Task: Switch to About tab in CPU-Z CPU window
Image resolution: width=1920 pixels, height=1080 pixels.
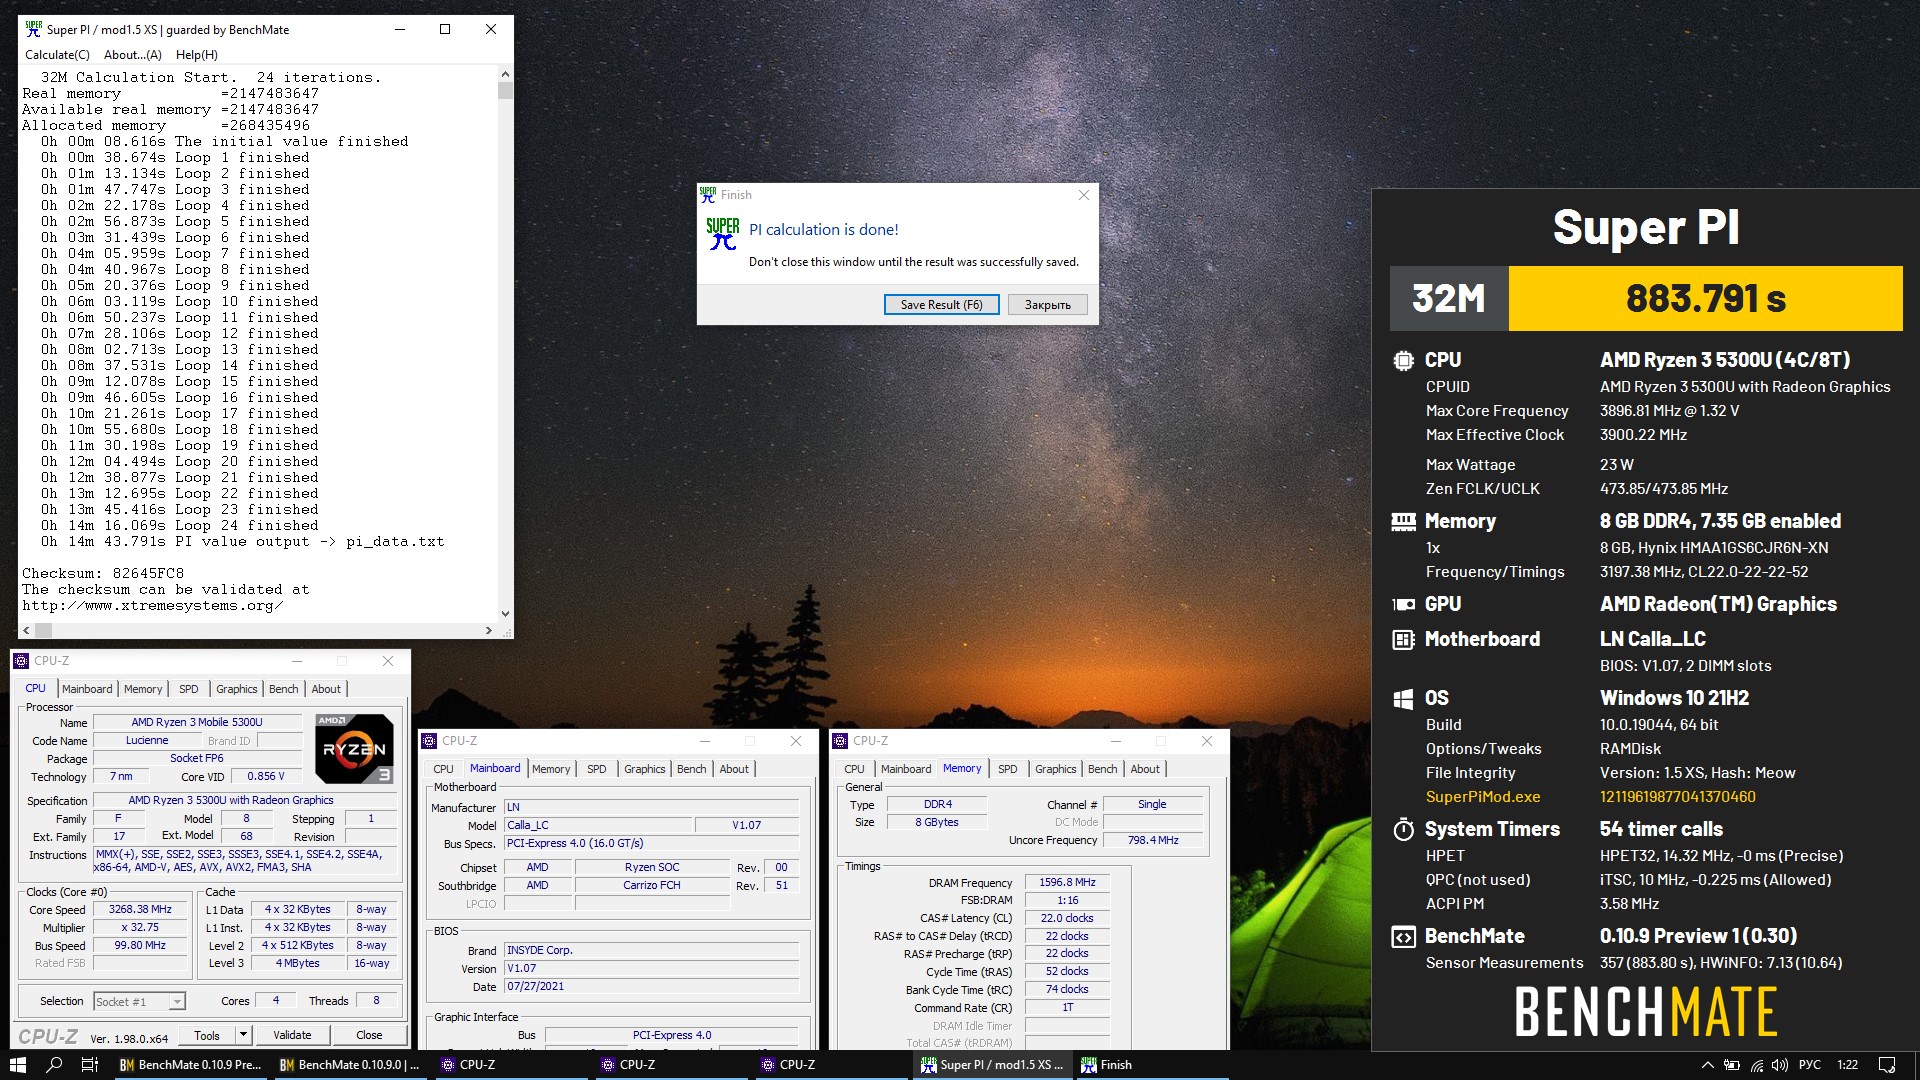Action: point(326,689)
